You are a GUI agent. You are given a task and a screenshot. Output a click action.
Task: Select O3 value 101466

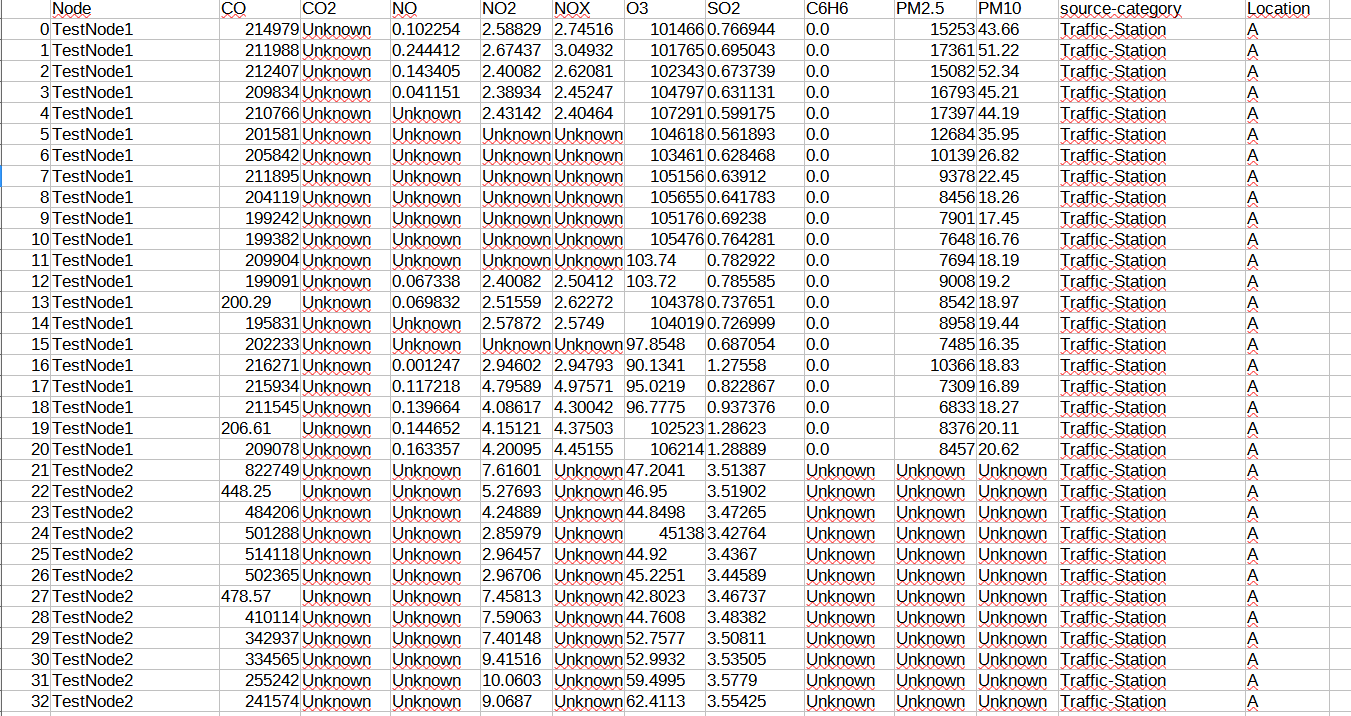pos(664,30)
